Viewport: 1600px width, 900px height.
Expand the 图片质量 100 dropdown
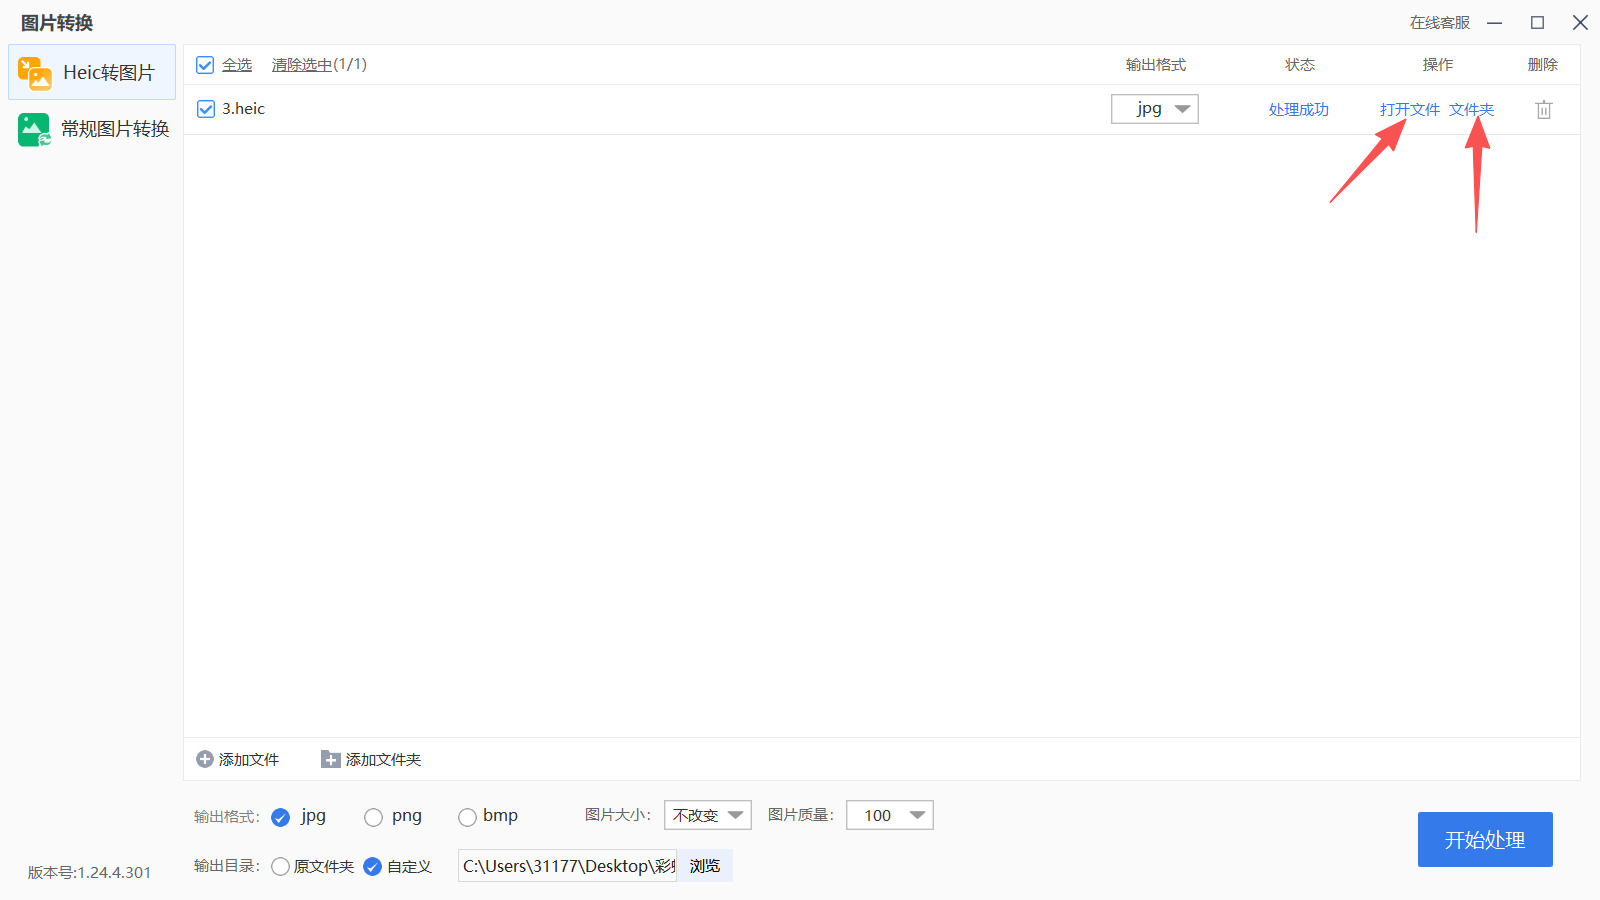[x=890, y=815]
